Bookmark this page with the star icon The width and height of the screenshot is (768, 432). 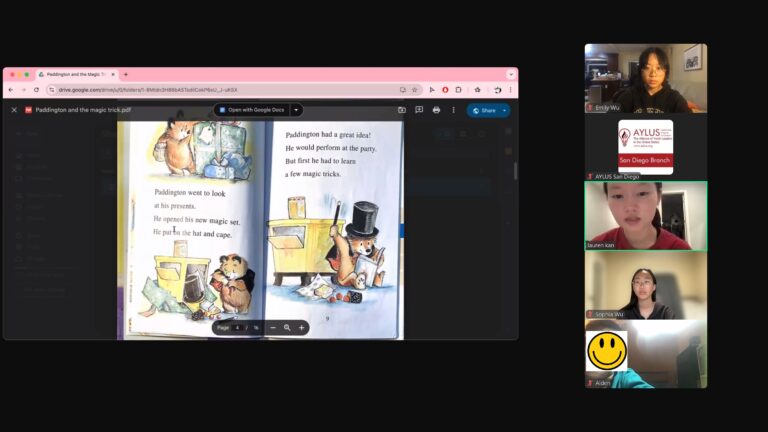click(414, 90)
